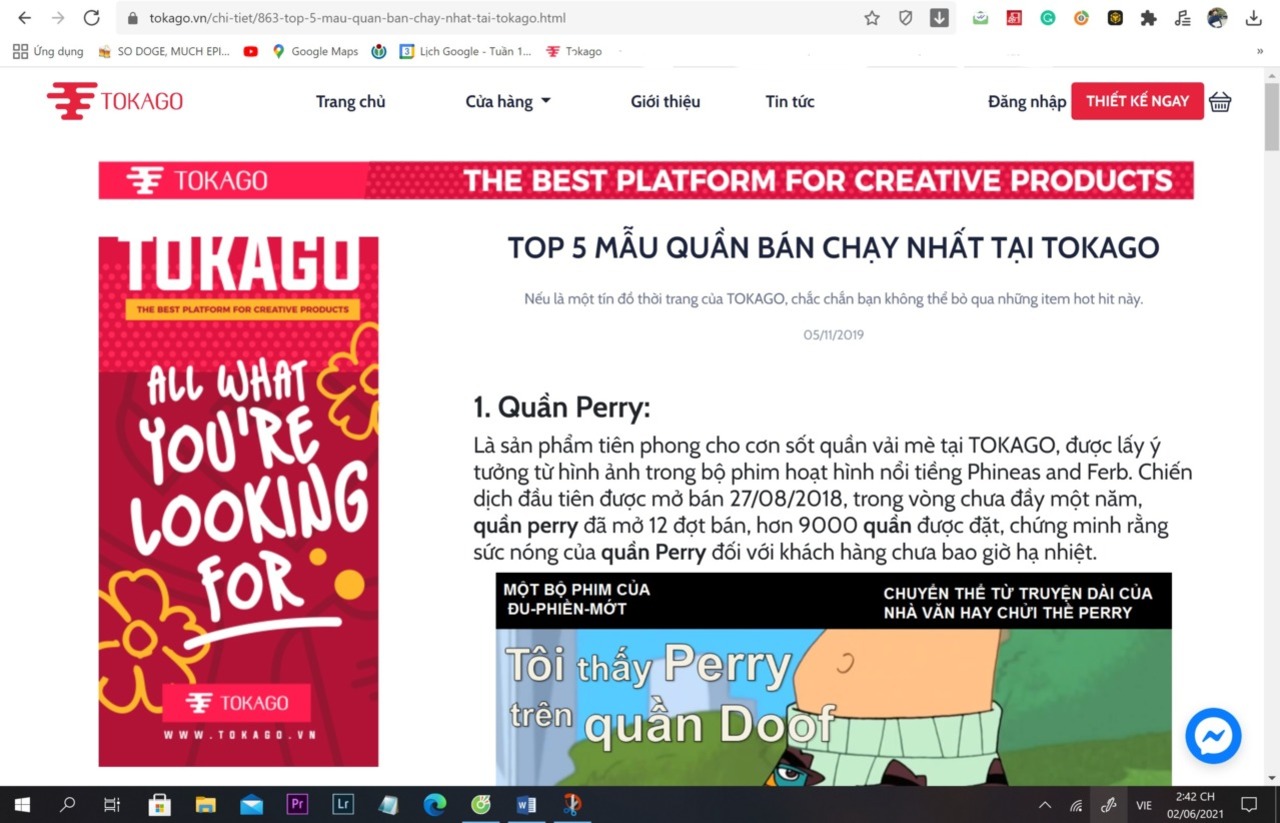Expand the Cửa hàng dropdown menu
Image resolution: width=1280 pixels, height=823 pixels.
(508, 101)
